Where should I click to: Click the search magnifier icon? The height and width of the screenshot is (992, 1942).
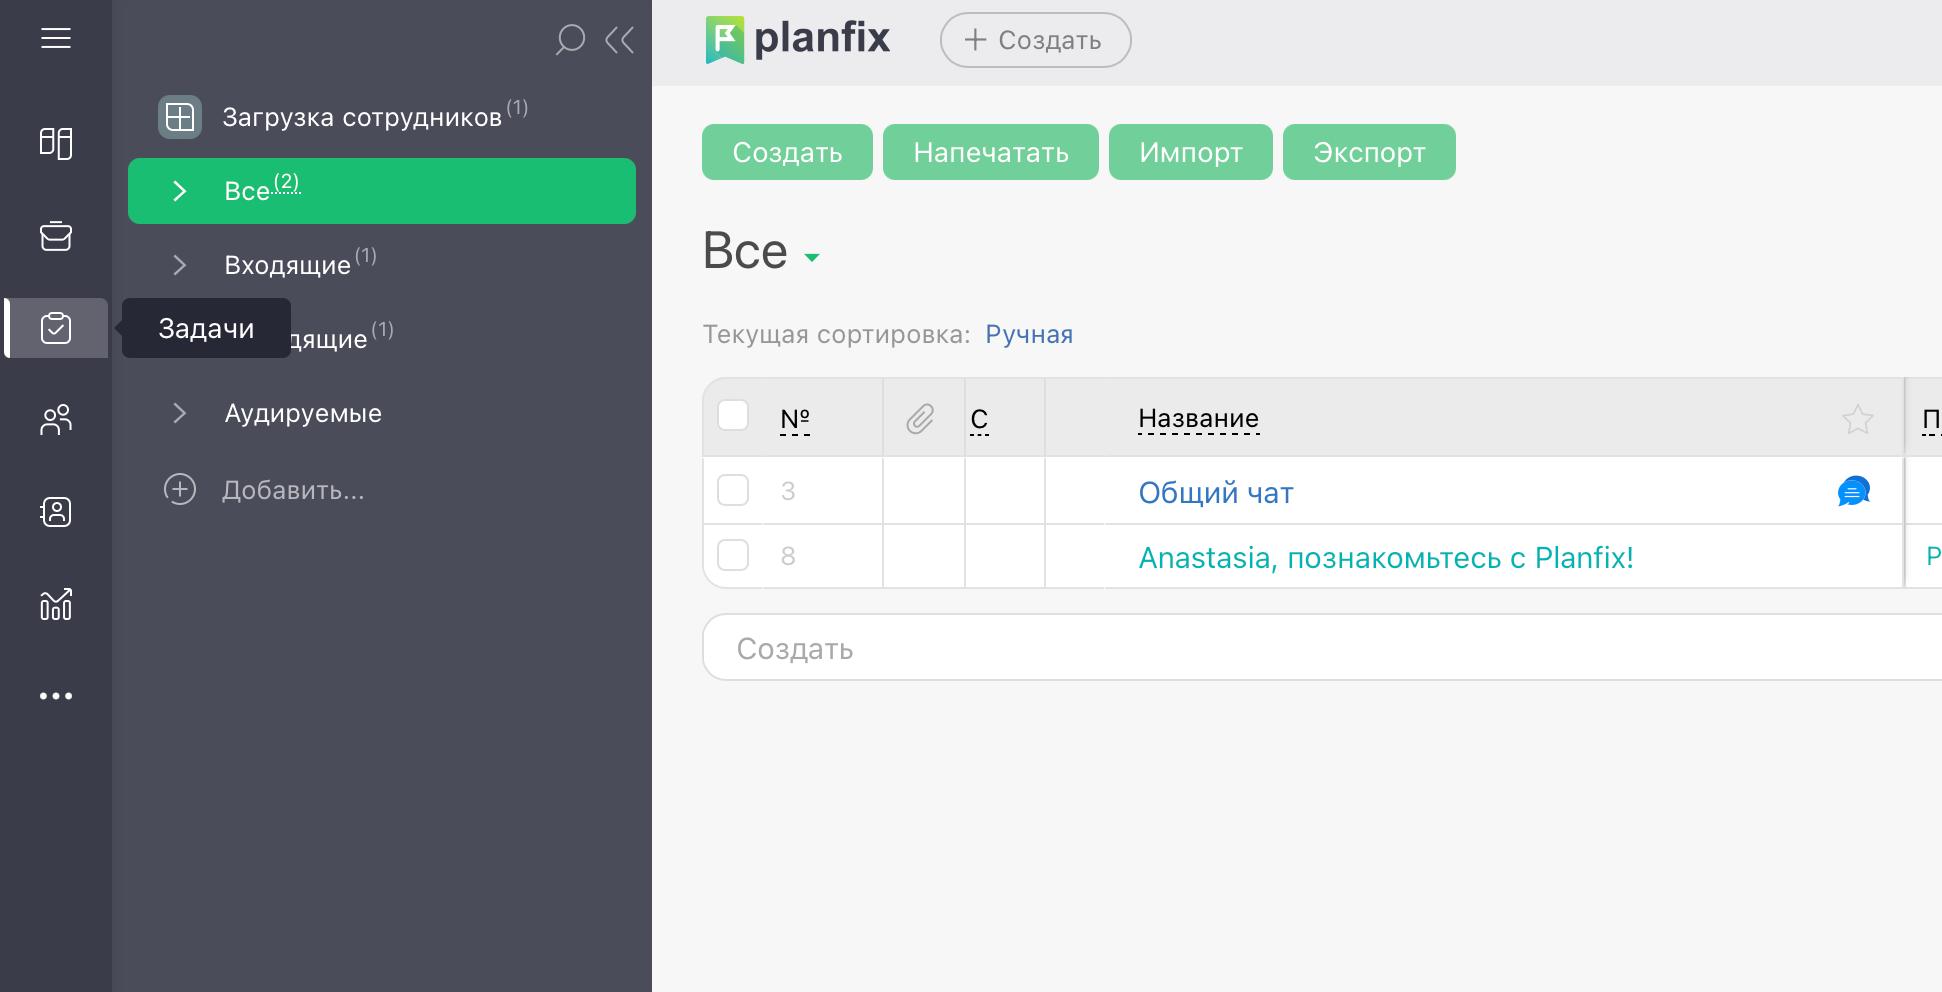pos(570,40)
